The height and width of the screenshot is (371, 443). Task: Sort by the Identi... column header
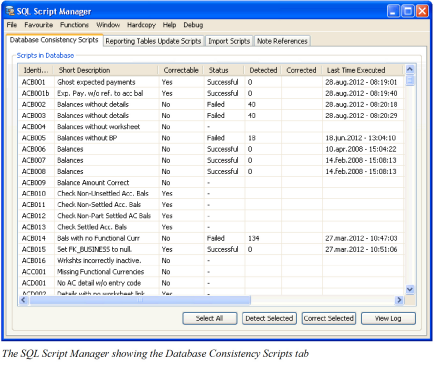click(36, 70)
